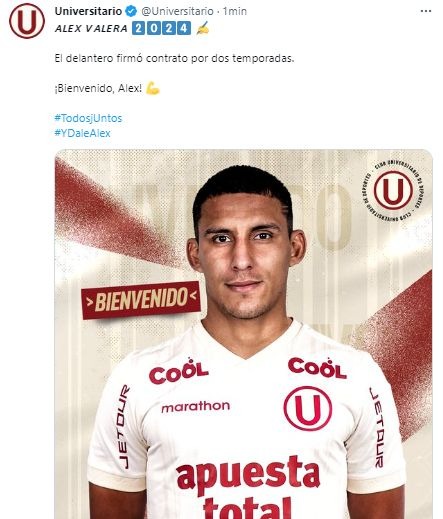
Task: Click the U logo on the jersey
Action: click(x=308, y=409)
